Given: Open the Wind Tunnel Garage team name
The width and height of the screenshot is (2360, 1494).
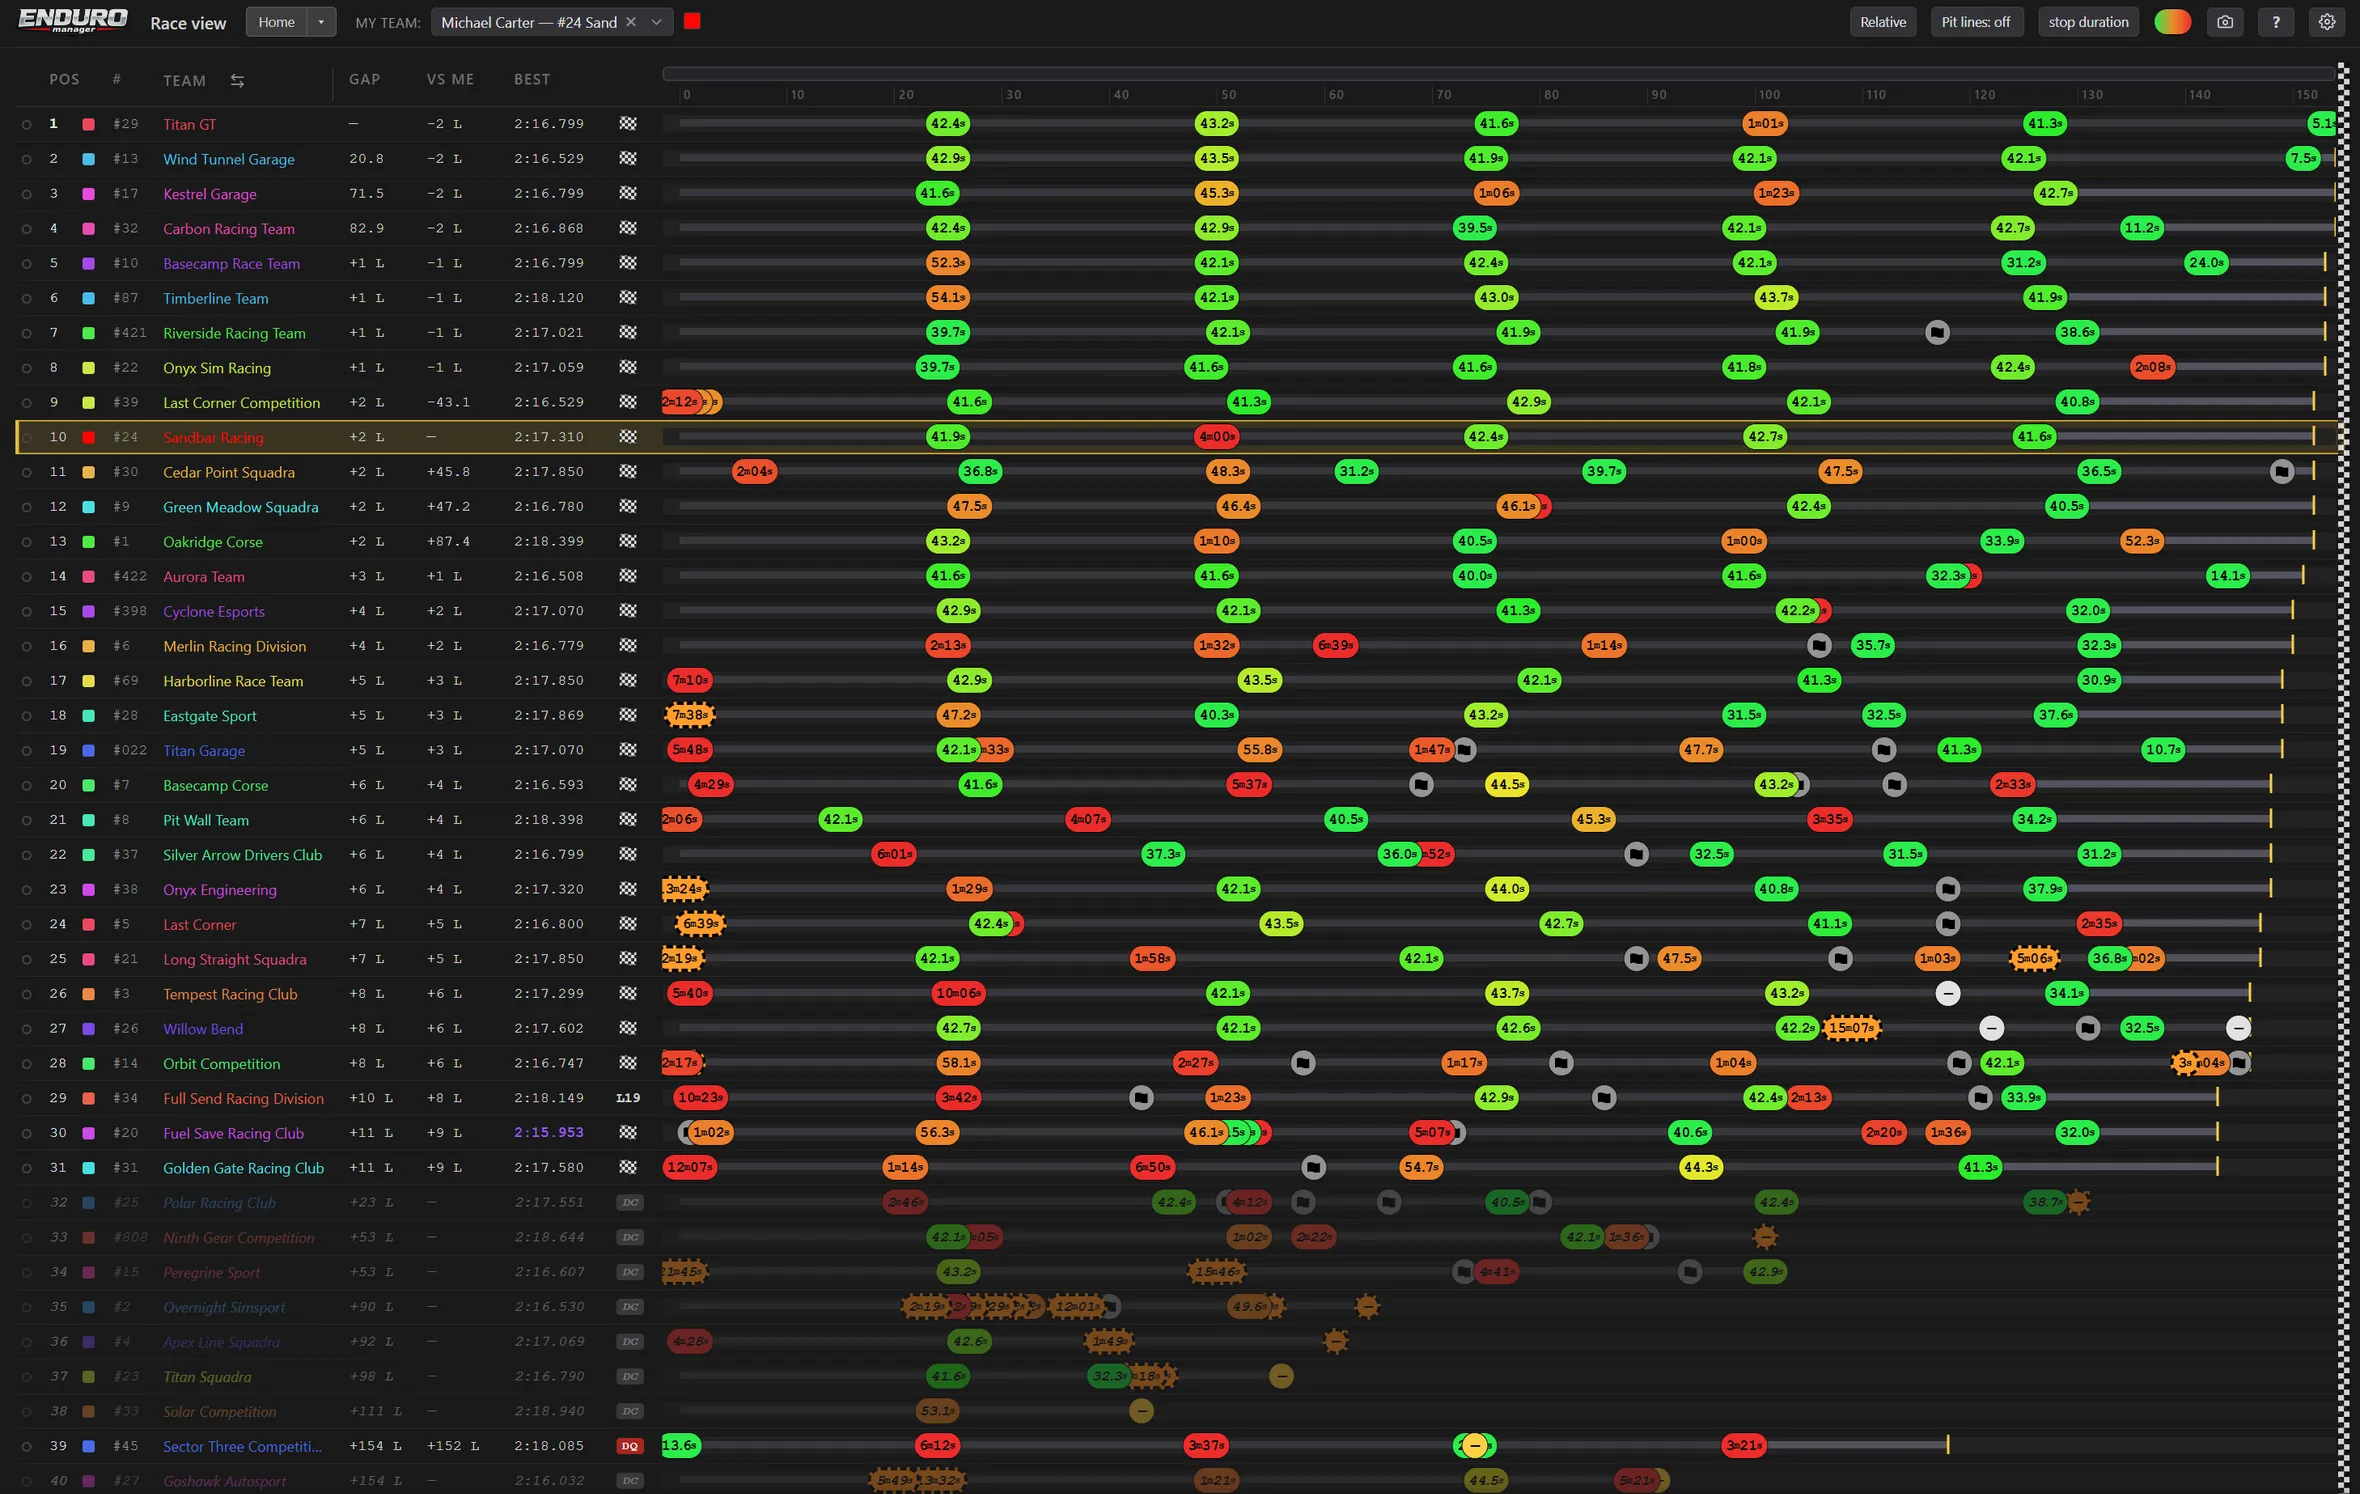Looking at the screenshot, I should [229, 159].
